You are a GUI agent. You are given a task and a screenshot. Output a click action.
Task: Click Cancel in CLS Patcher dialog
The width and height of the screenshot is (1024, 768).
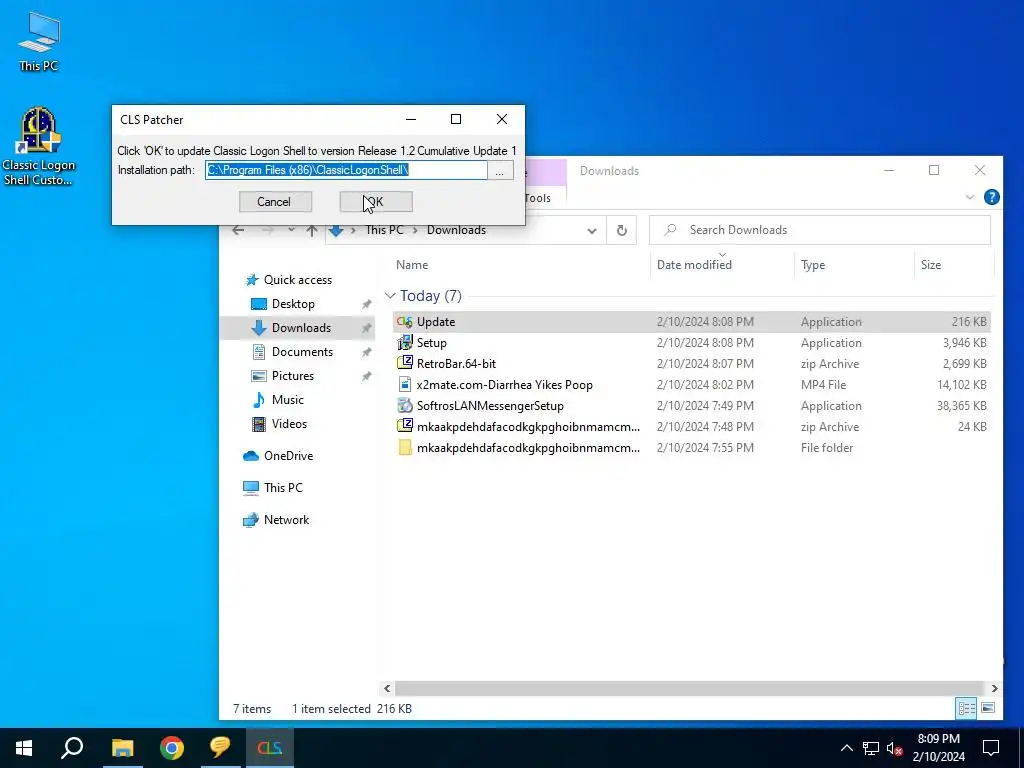pos(275,202)
